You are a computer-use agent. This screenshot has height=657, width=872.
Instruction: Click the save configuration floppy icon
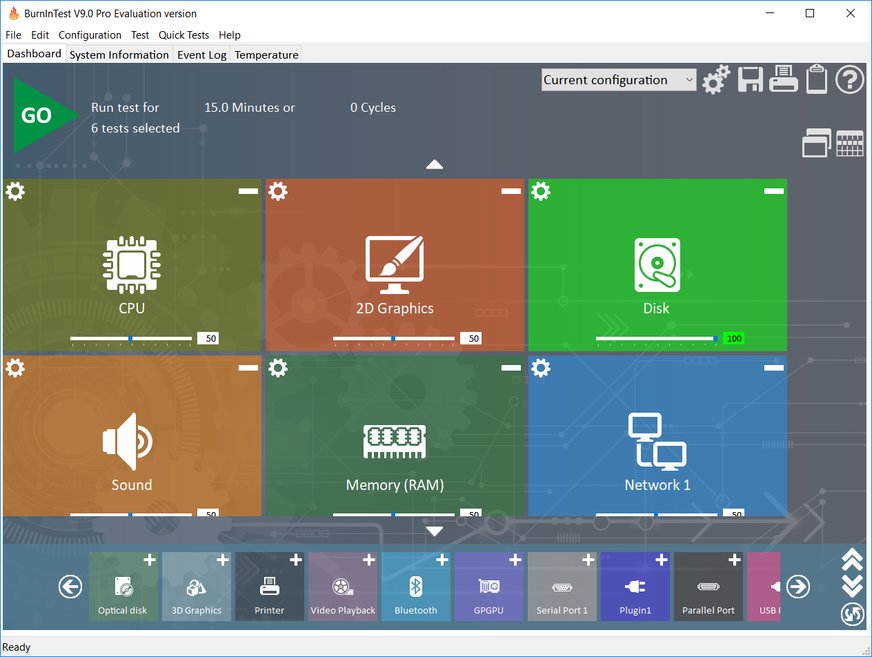point(751,80)
